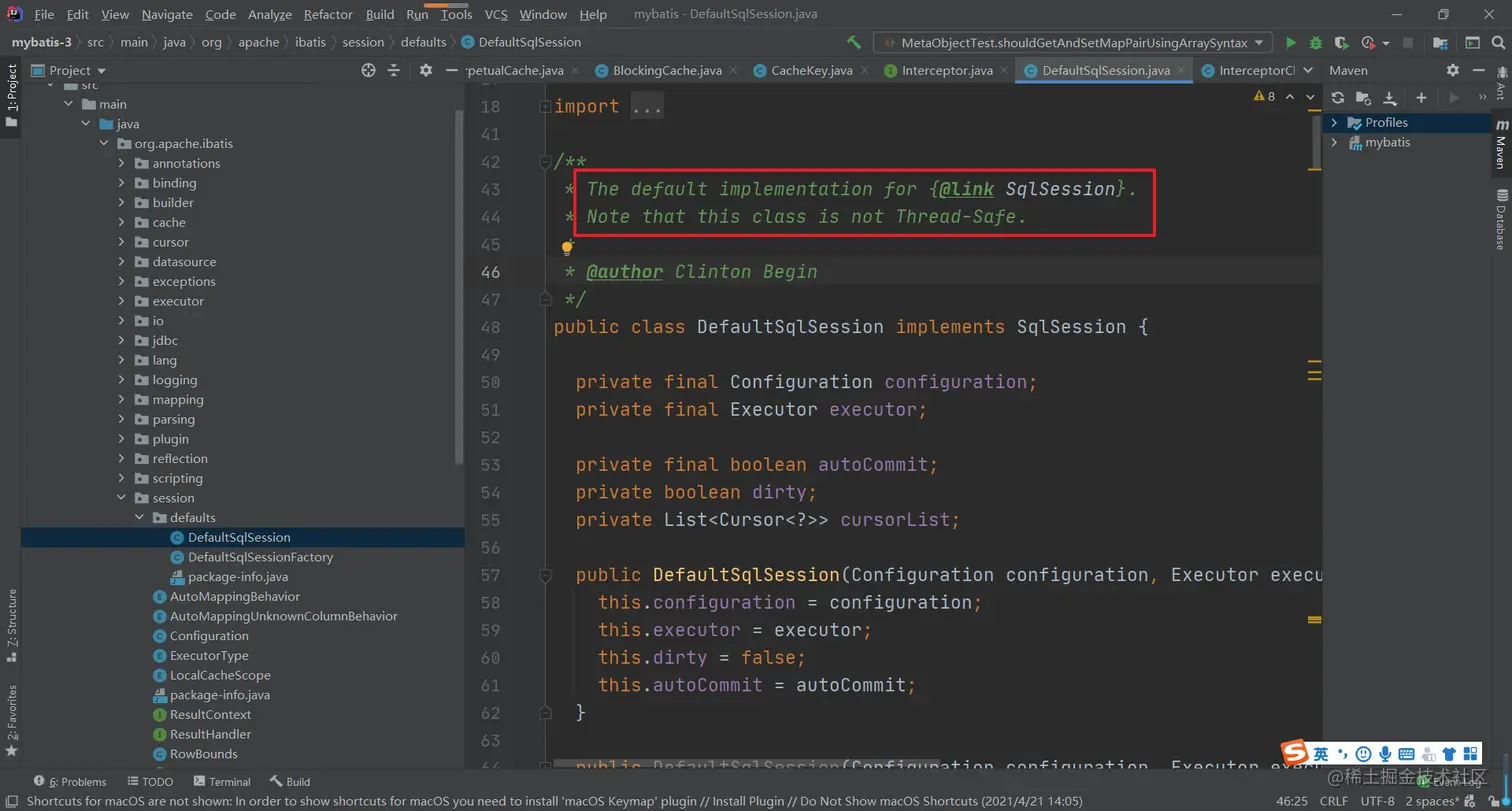Click the Sogou microphone voice input icon
This screenshot has height=811, width=1512.
point(1385,753)
